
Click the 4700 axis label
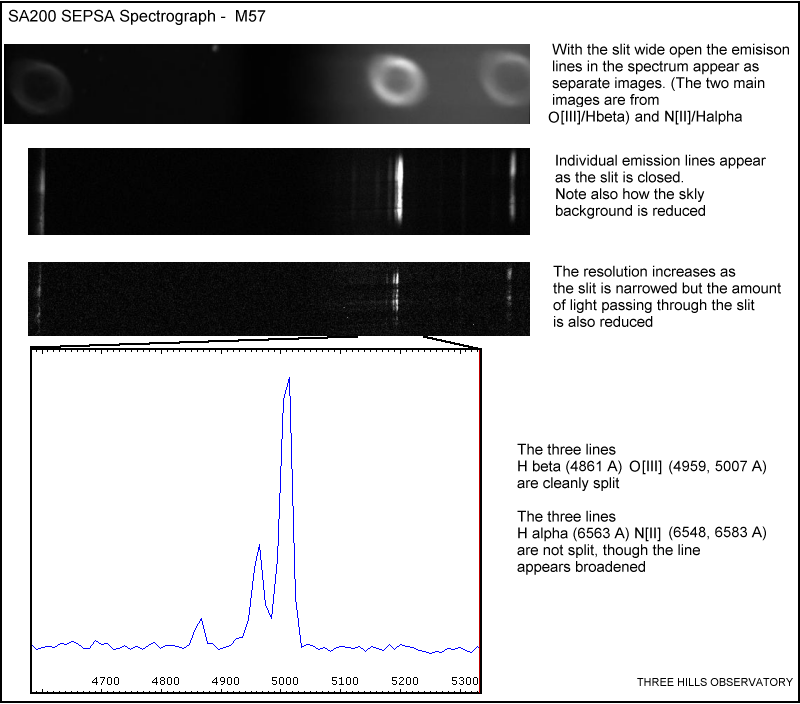[x=106, y=681]
